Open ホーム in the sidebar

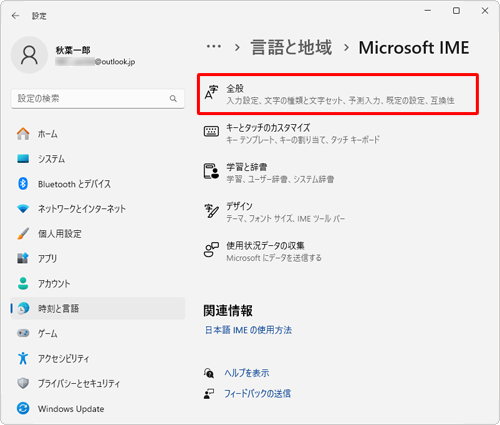point(98,134)
